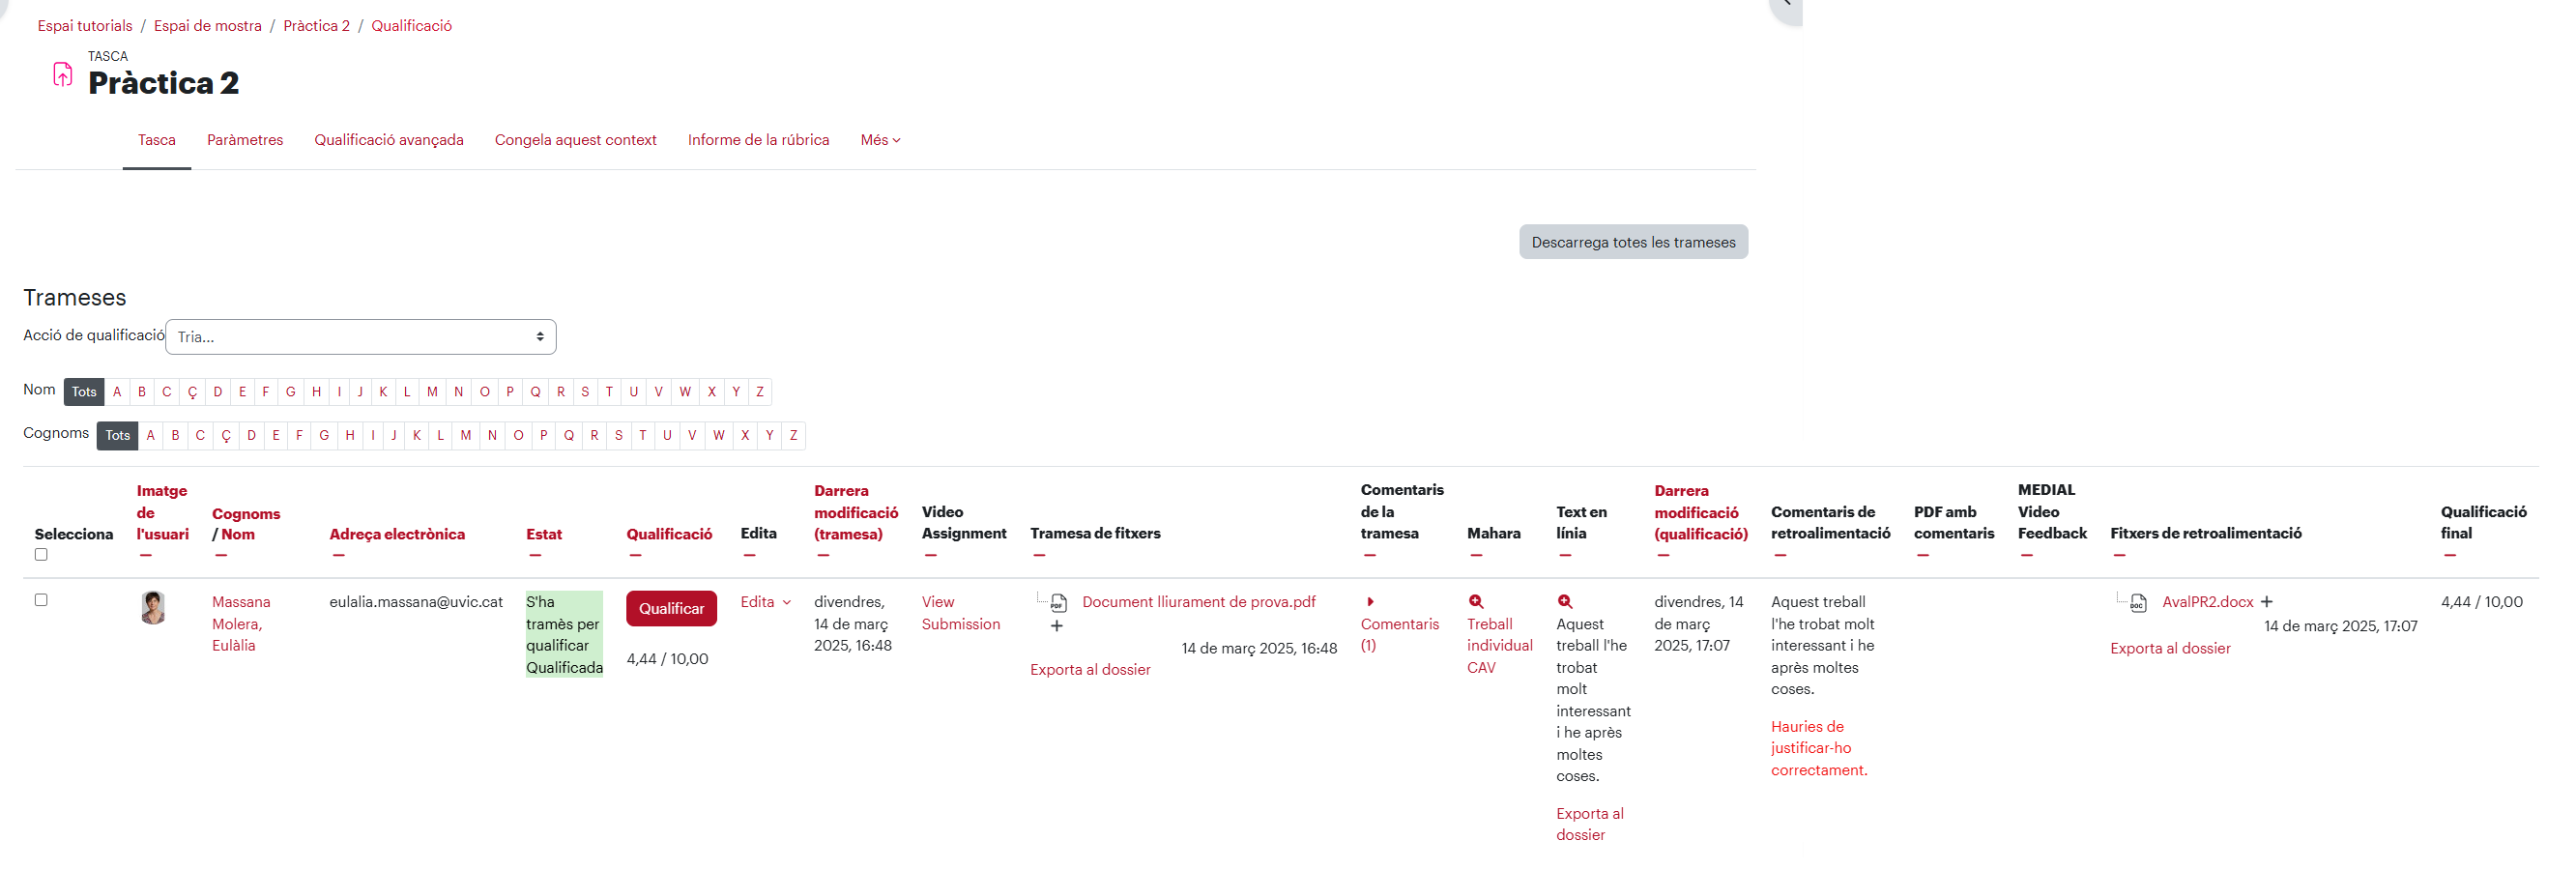Click the magnifier icon in the Text en línia column
The image size is (2576, 870).
1565,602
